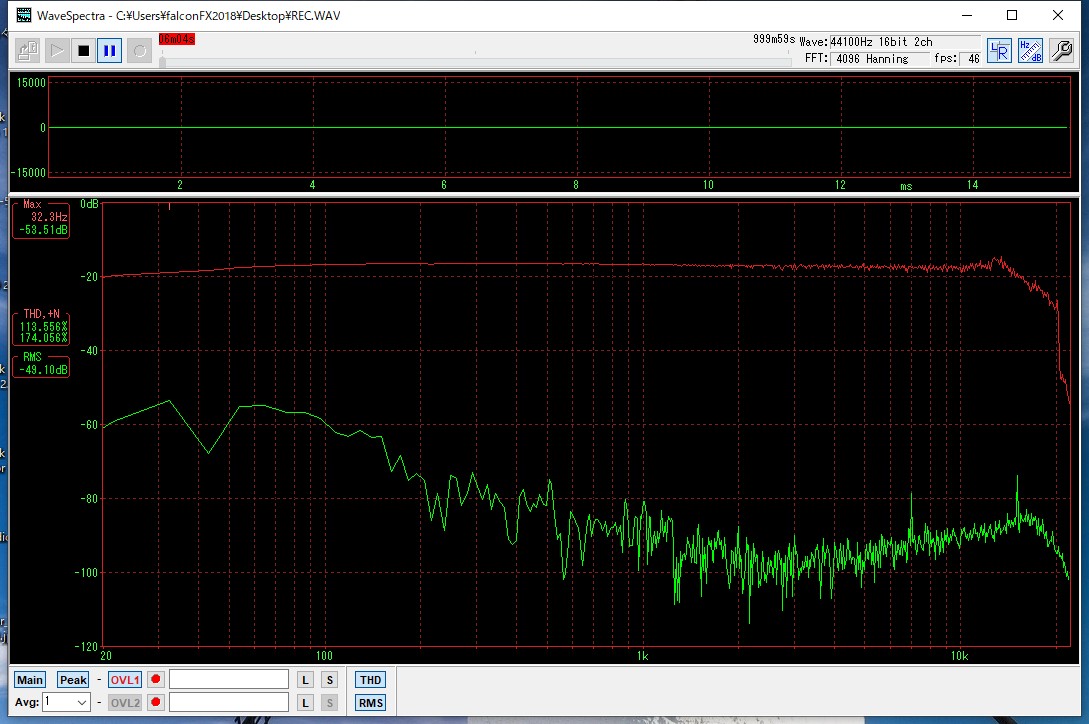Toggle the LR channel display icon
1089x724 pixels.
pos(999,51)
